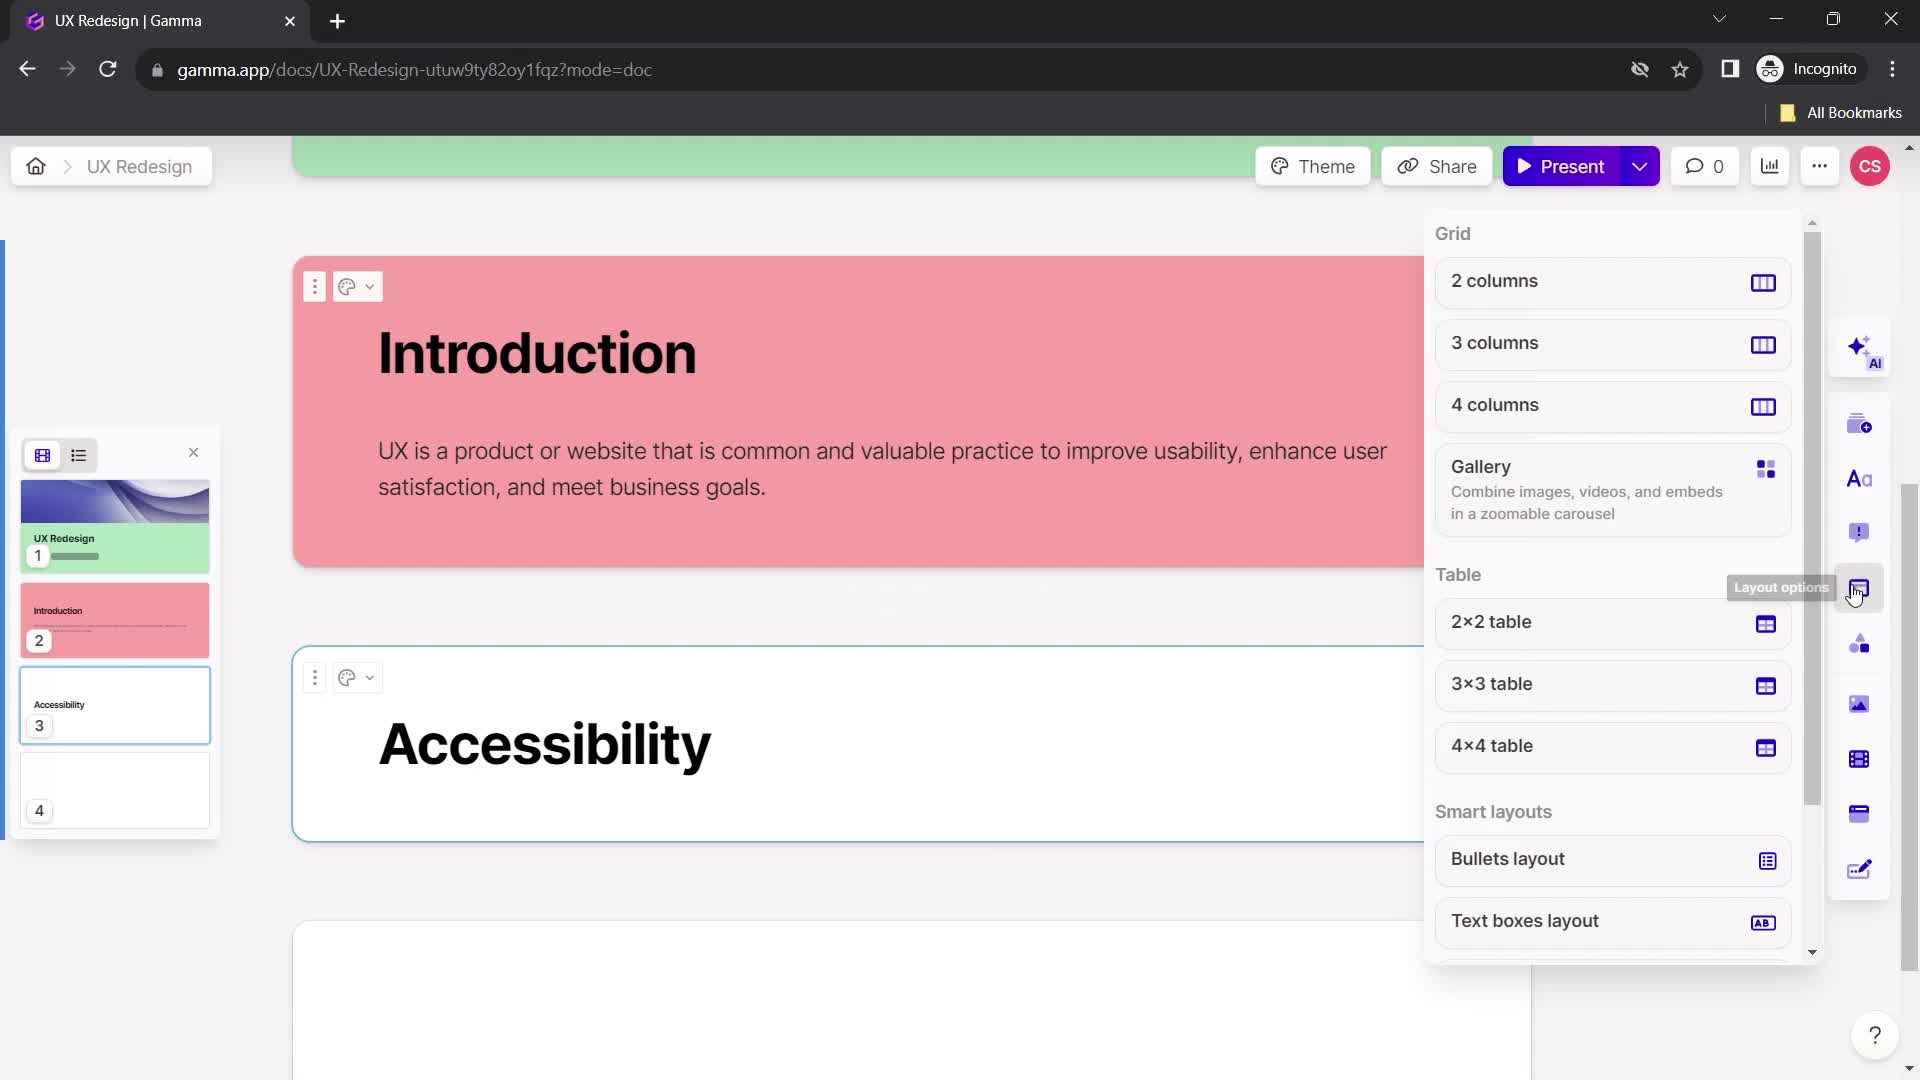Viewport: 1920px width, 1080px height.
Task: Click the text formatting icon in sidebar
Action: (1865, 479)
